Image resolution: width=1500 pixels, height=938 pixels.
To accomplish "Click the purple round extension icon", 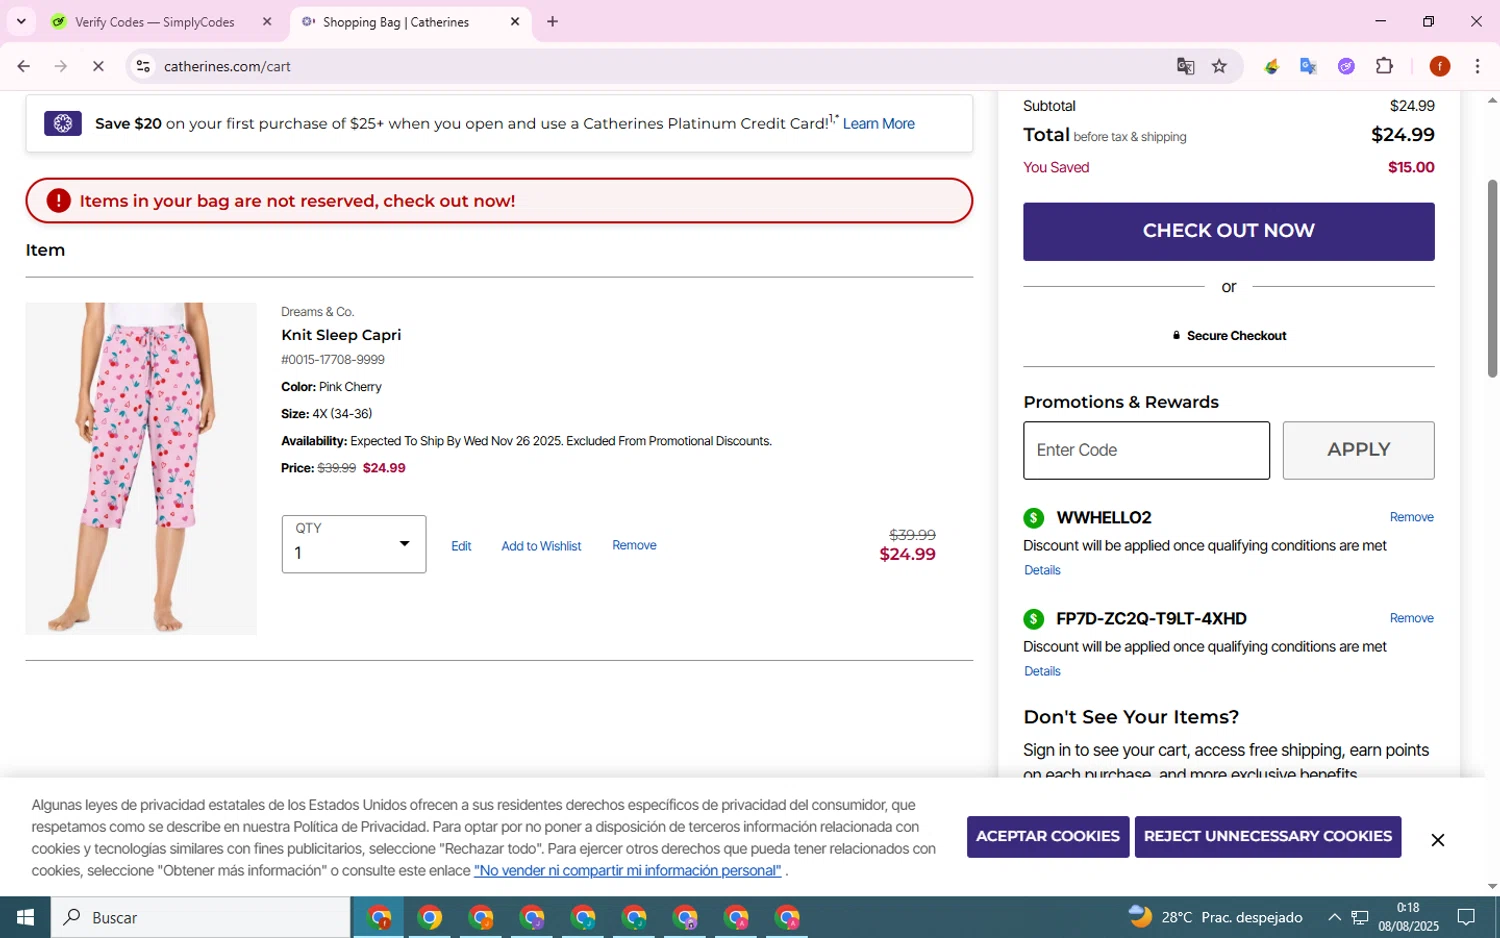I will (x=1346, y=67).
